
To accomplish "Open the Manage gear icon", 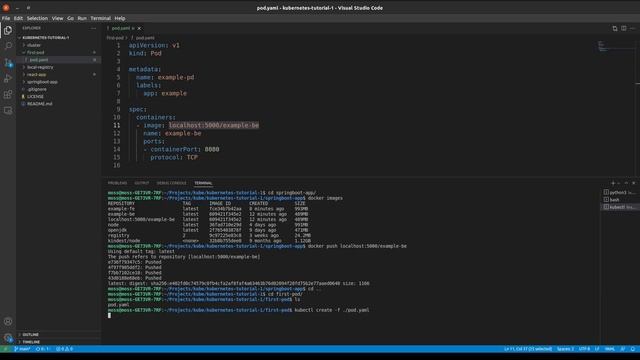I will [8, 338].
